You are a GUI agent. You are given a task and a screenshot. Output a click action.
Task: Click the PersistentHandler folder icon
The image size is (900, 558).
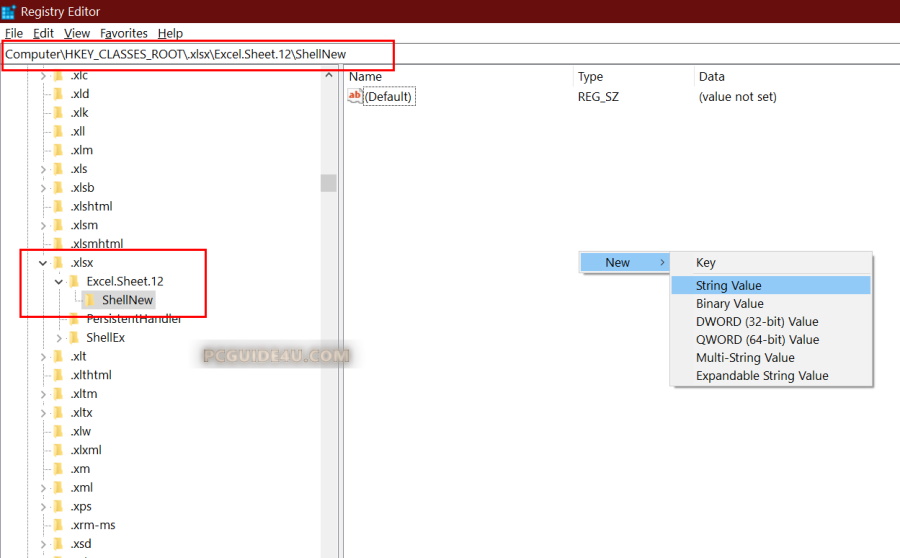74,319
